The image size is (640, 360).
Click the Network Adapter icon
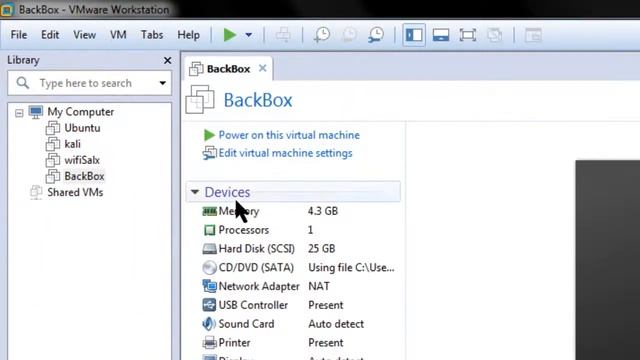(x=209, y=286)
